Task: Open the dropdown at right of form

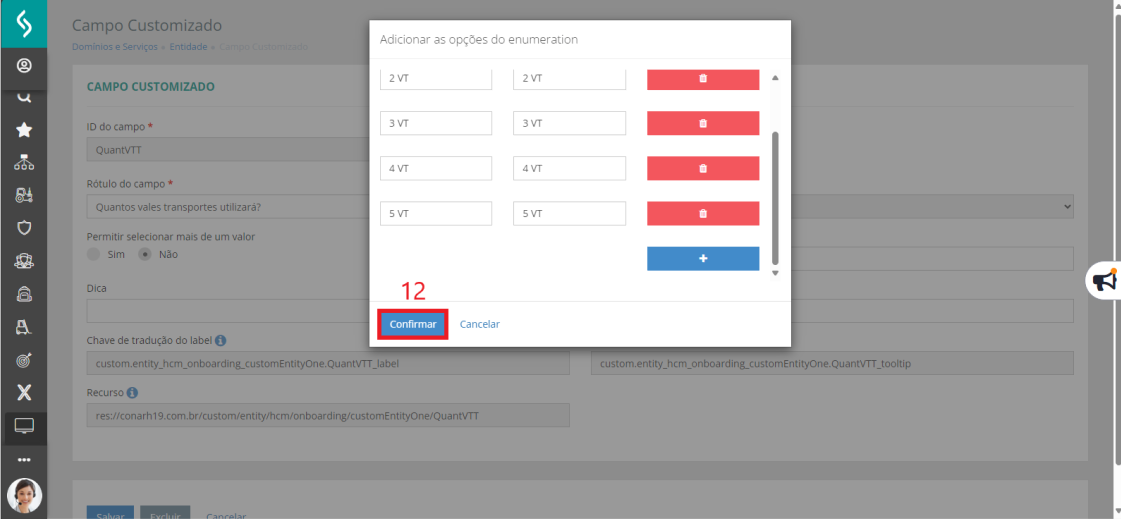Action: 1066,207
